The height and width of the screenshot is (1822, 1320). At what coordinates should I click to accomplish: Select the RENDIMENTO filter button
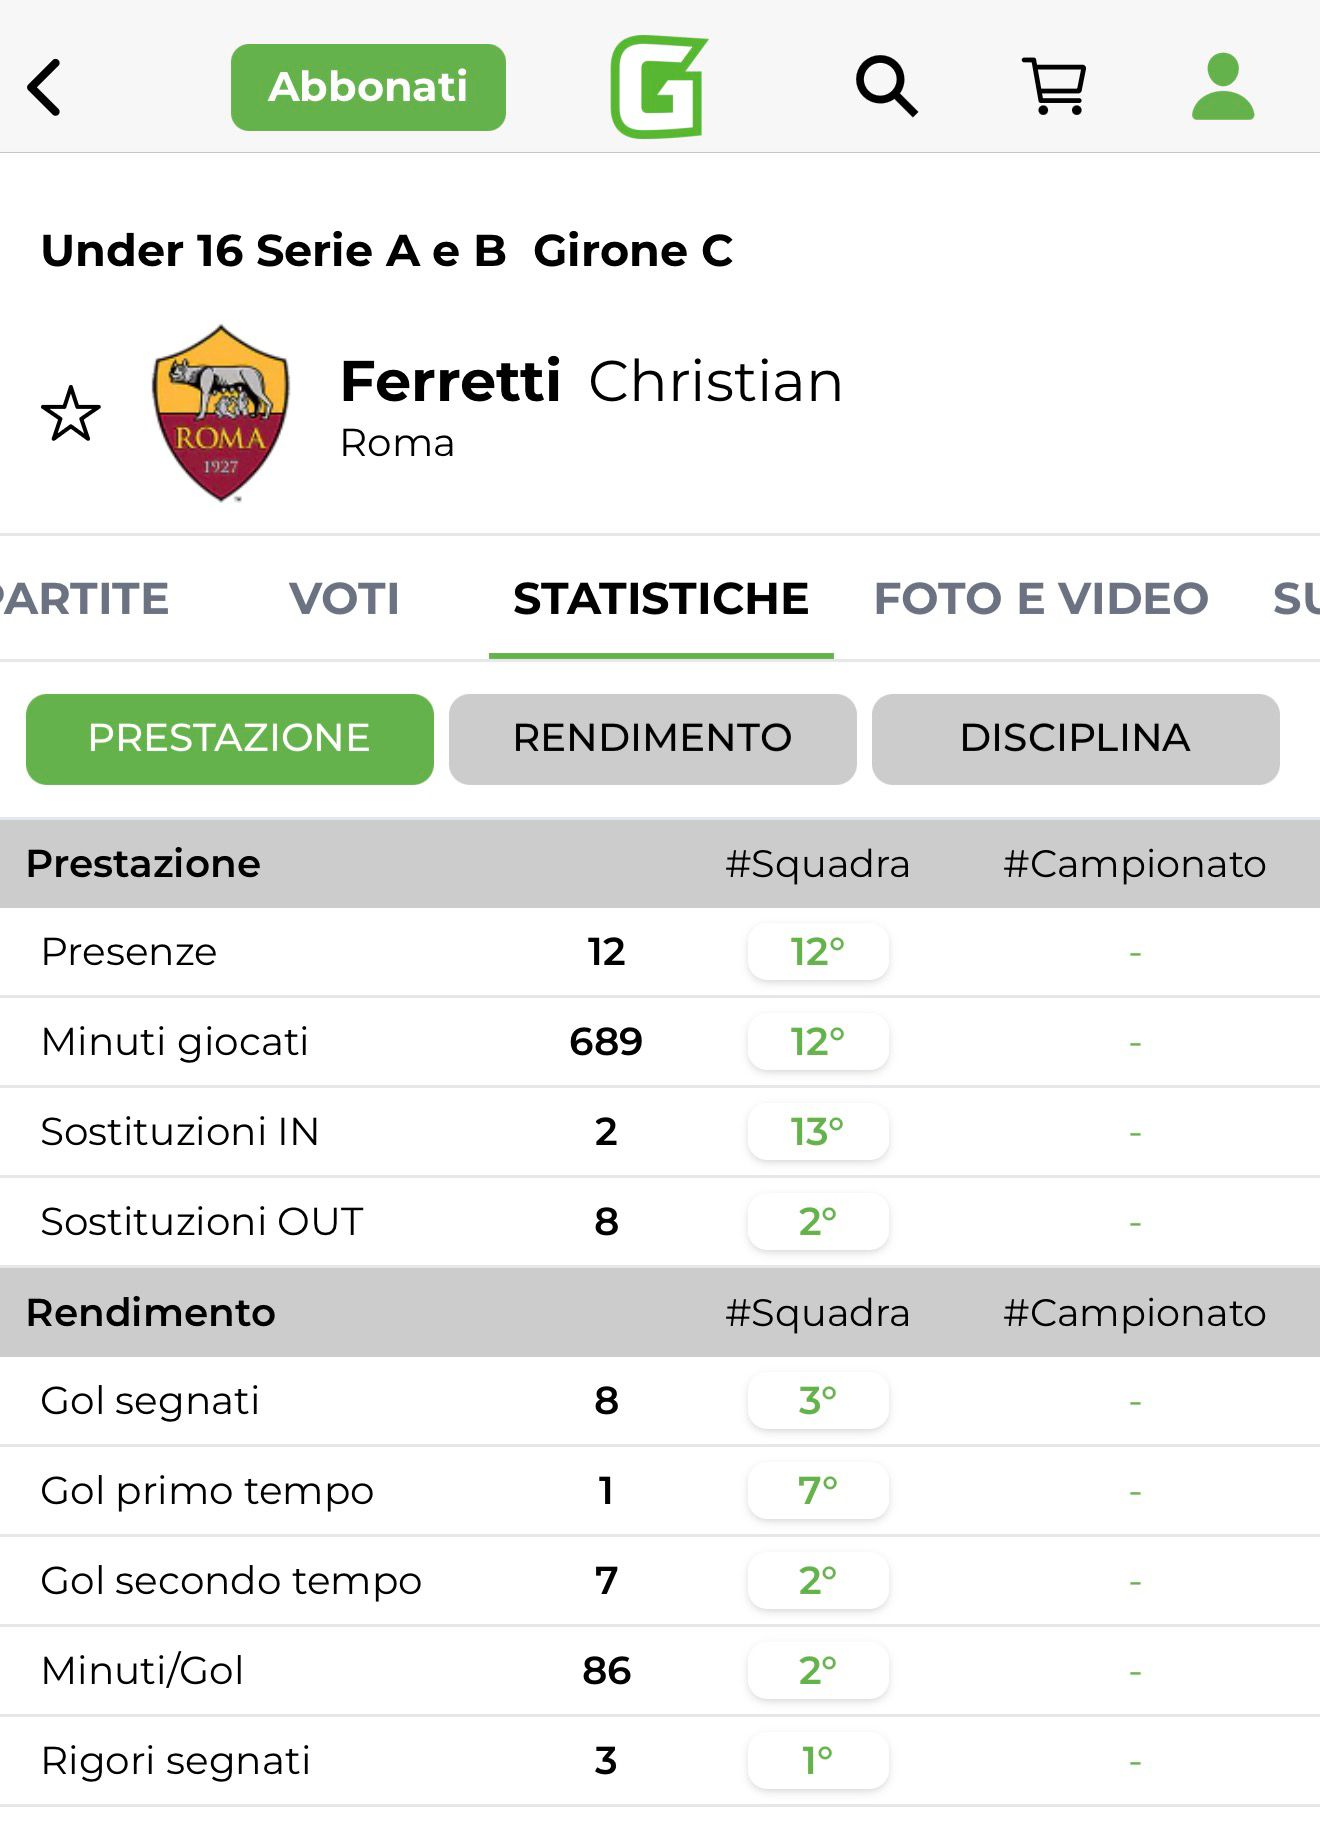click(x=652, y=739)
